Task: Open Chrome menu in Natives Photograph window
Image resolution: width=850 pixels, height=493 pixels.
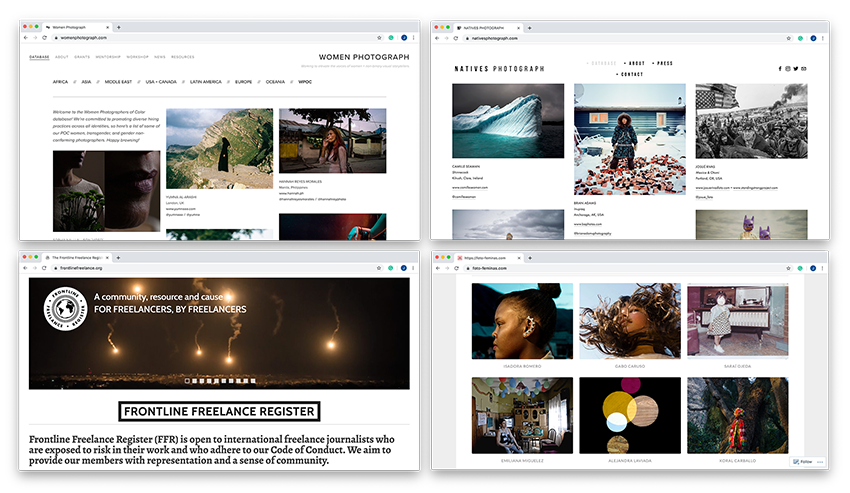Action: point(823,39)
